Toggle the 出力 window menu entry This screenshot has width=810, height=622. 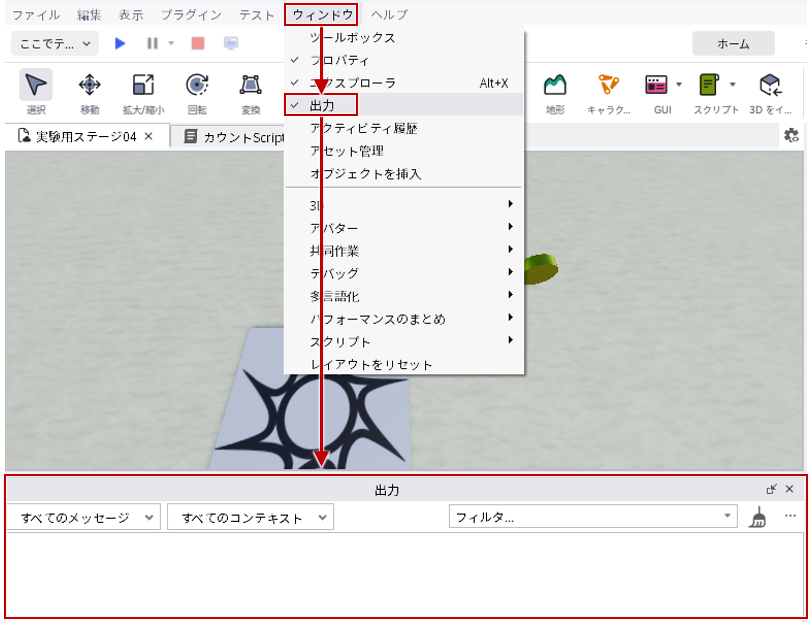[404, 105]
